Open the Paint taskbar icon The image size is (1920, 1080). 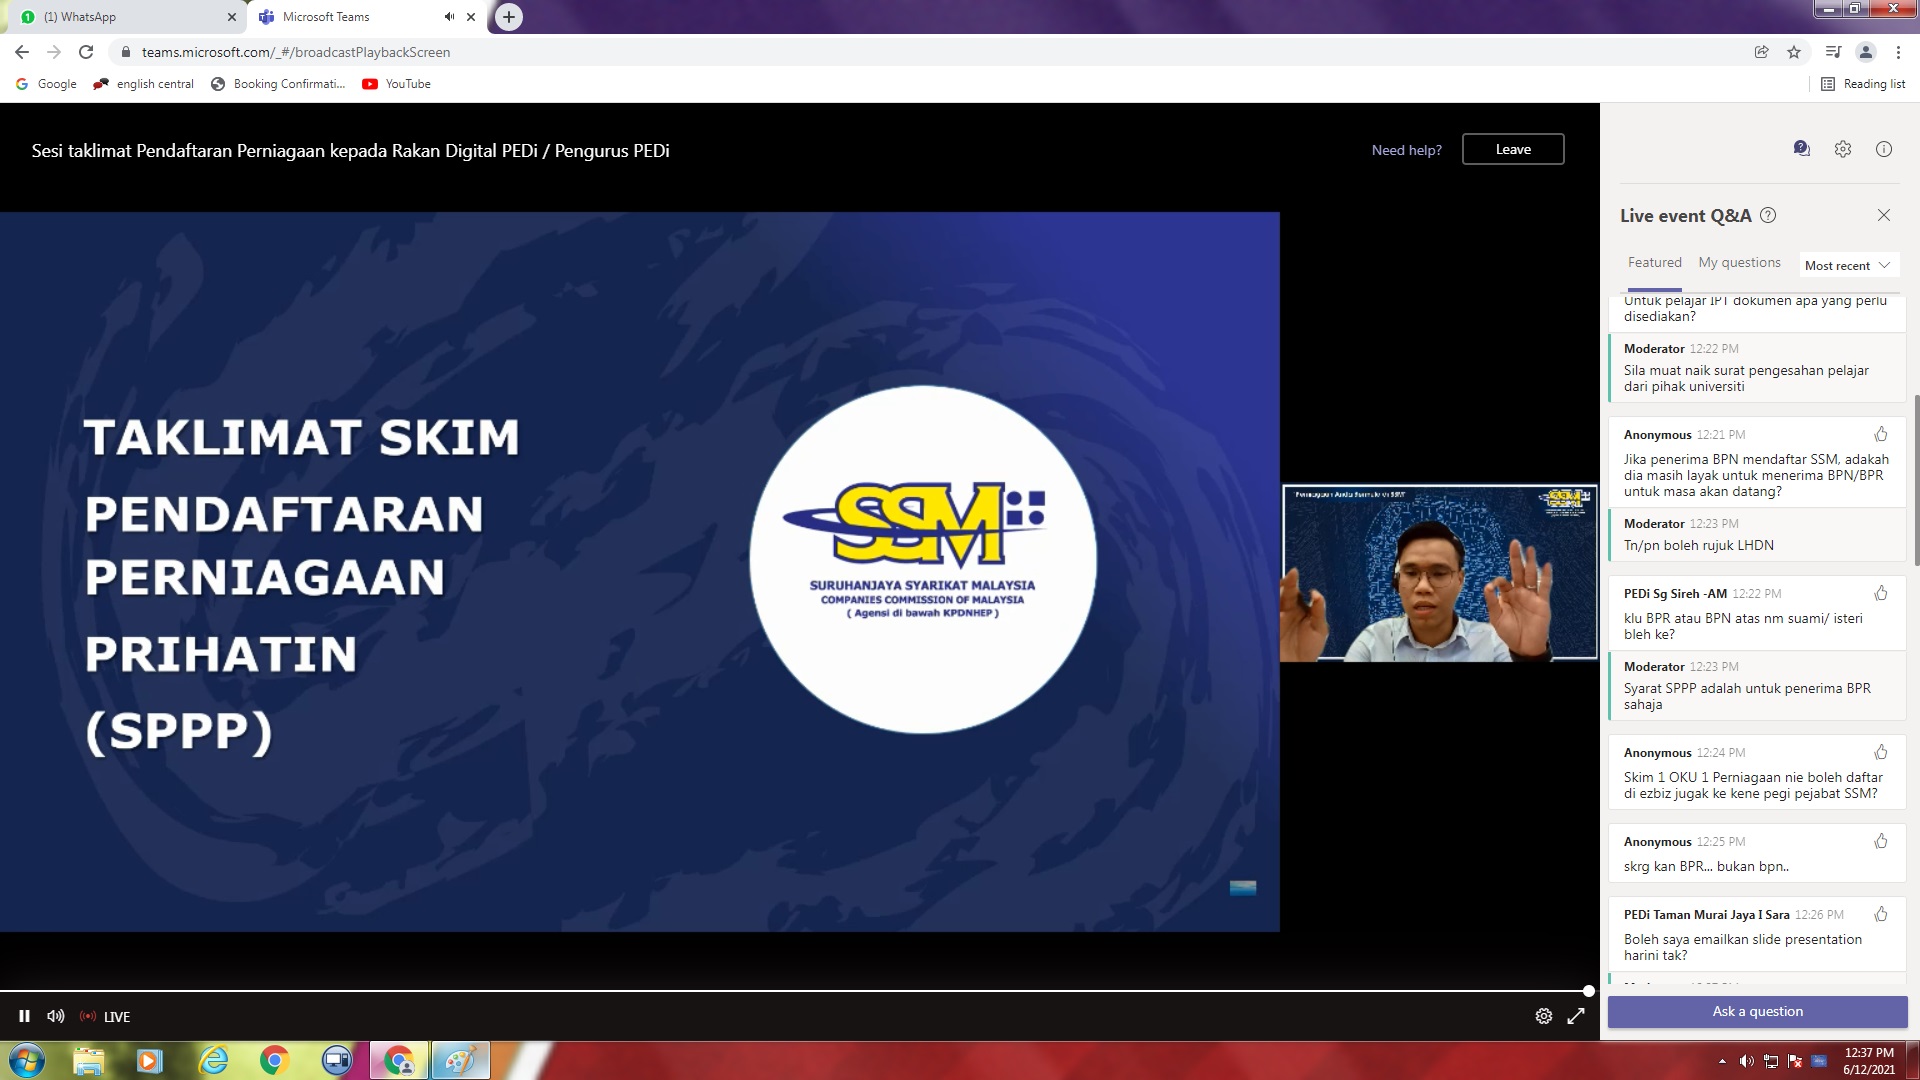(x=460, y=1061)
